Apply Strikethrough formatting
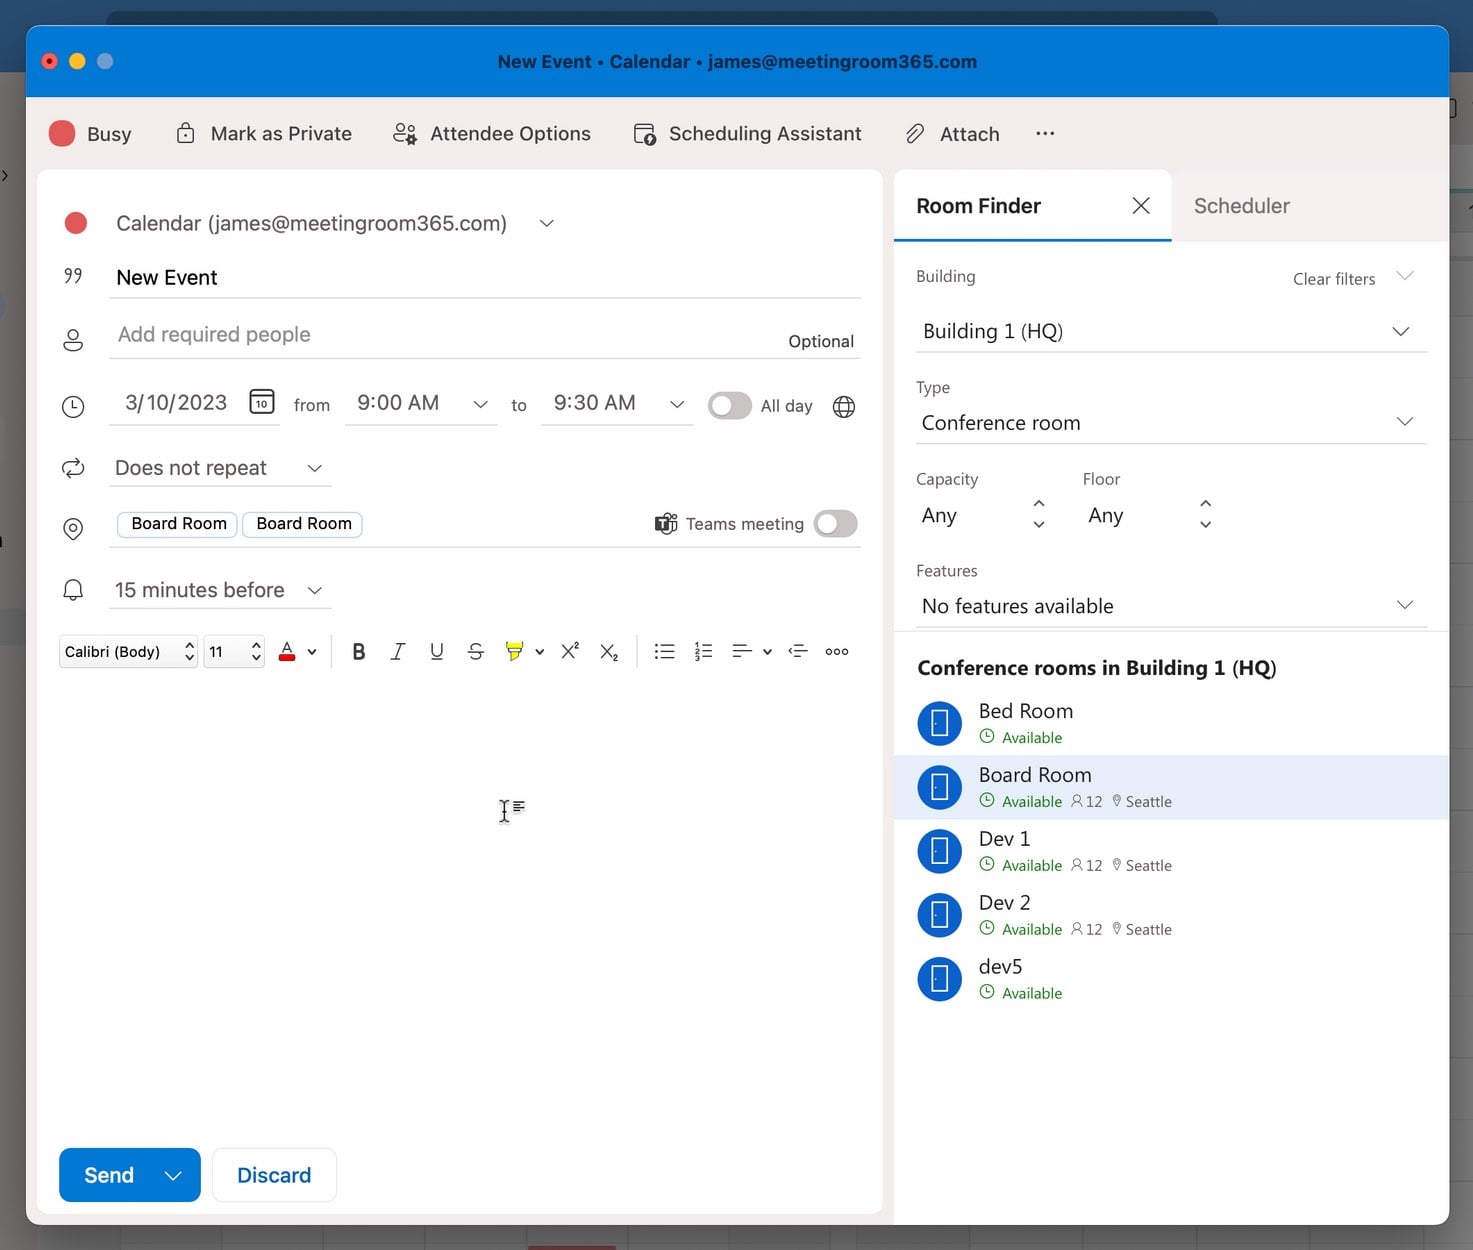 point(476,652)
